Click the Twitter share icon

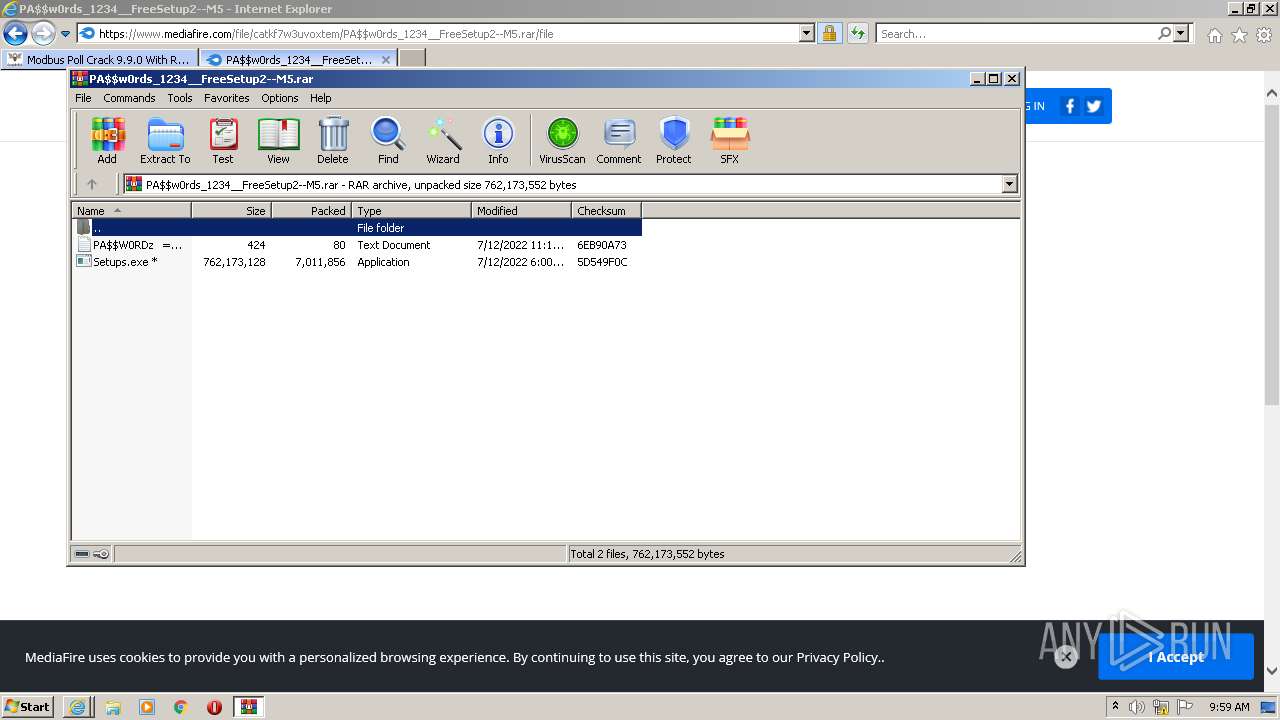1093,106
